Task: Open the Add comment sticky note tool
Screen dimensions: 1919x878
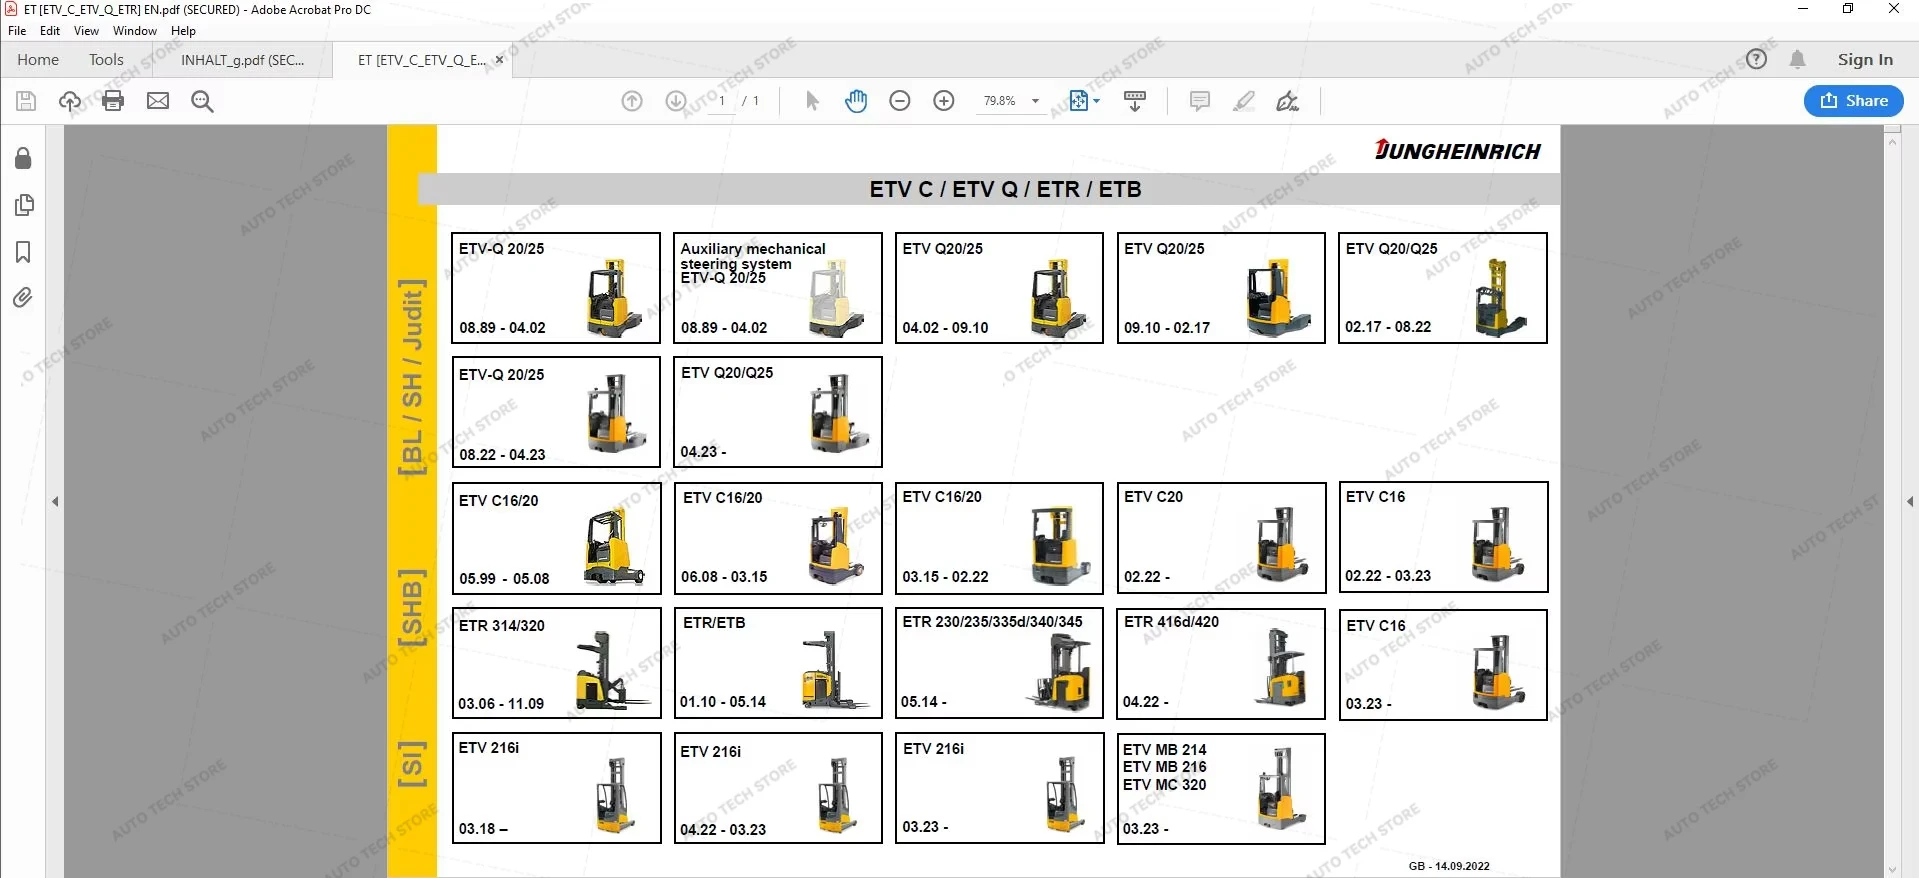Action: tap(1200, 101)
